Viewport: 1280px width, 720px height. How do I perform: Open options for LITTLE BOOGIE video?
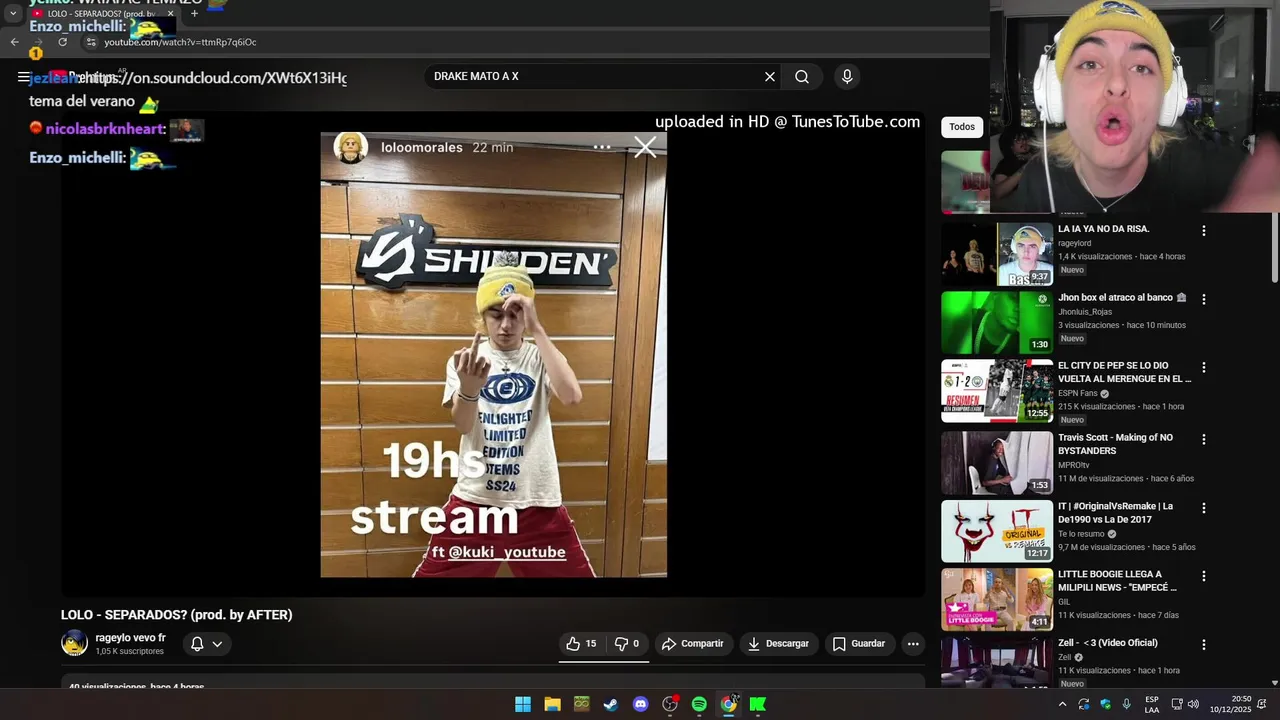tap(1204, 576)
